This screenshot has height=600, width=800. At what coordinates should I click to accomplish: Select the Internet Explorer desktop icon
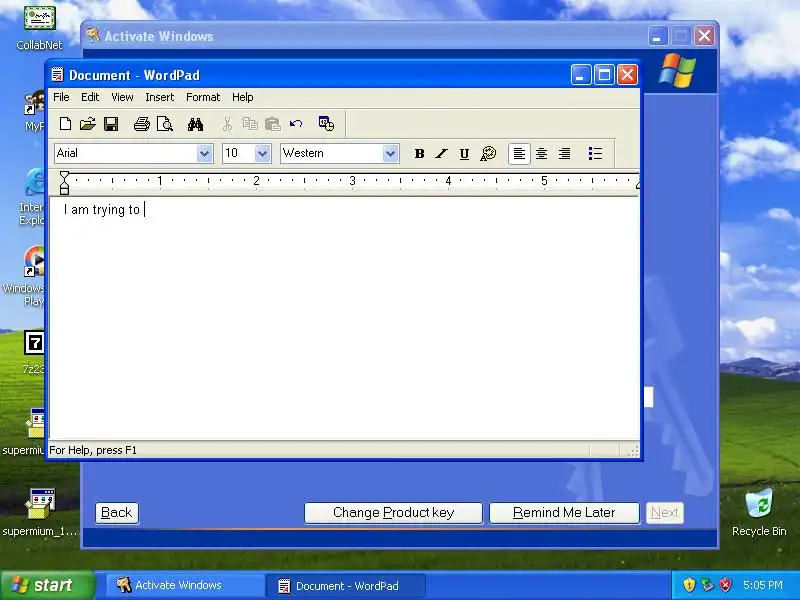[32, 196]
